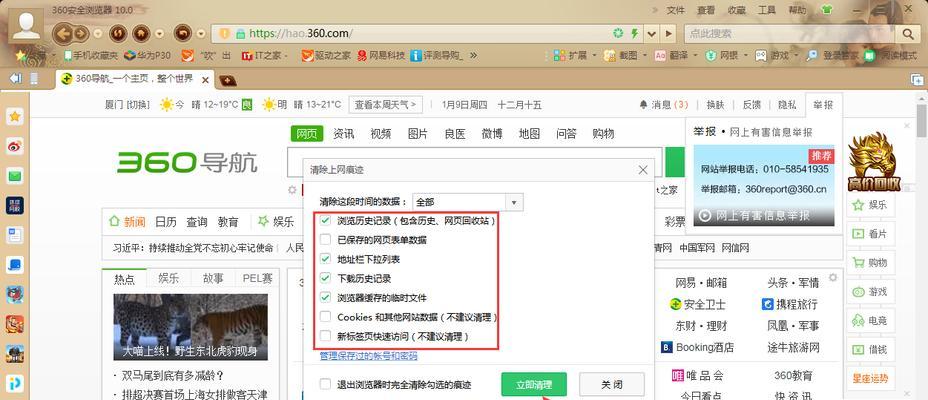Expand dropdown arrow next to forward button

coord(98,34)
